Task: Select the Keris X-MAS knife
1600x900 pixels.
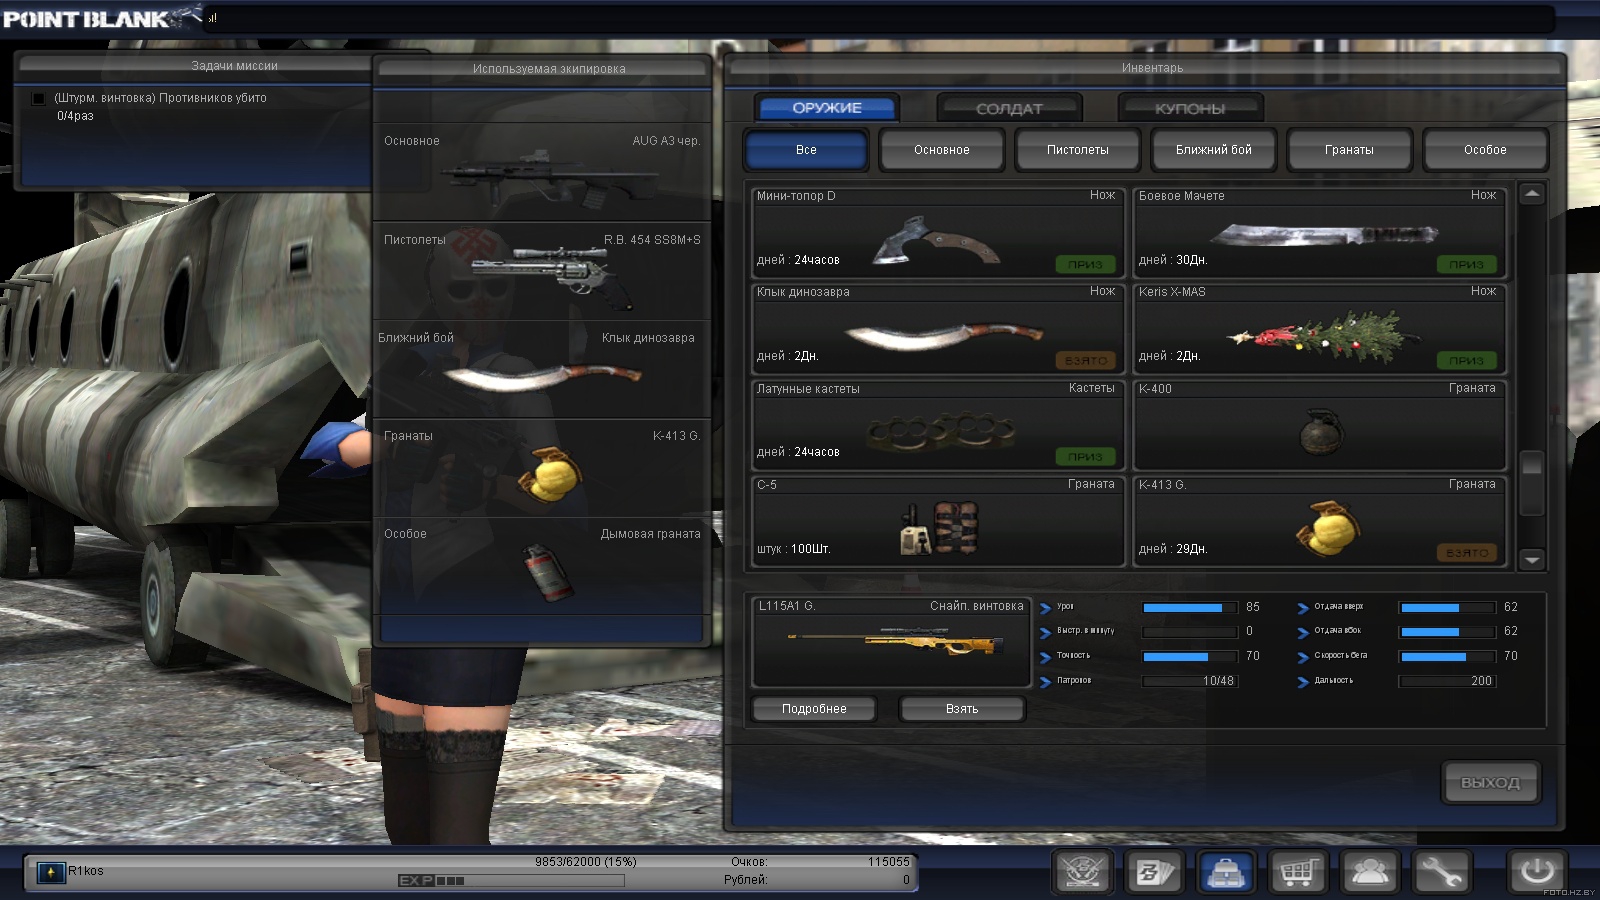Action: click(1319, 329)
